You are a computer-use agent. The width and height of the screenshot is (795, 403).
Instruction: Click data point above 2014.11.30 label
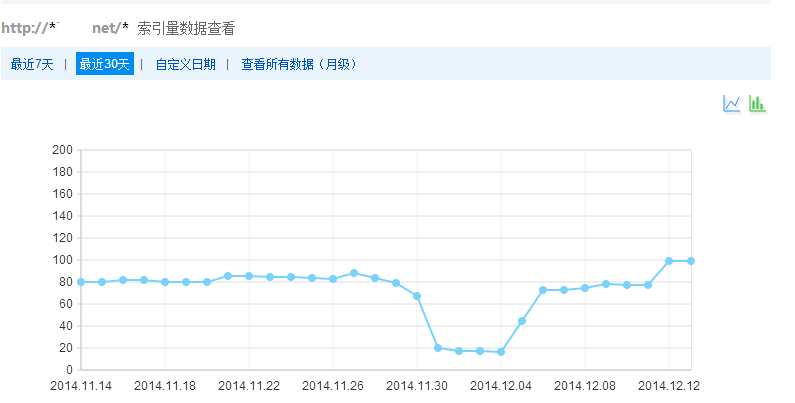pyautogui.click(x=417, y=296)
